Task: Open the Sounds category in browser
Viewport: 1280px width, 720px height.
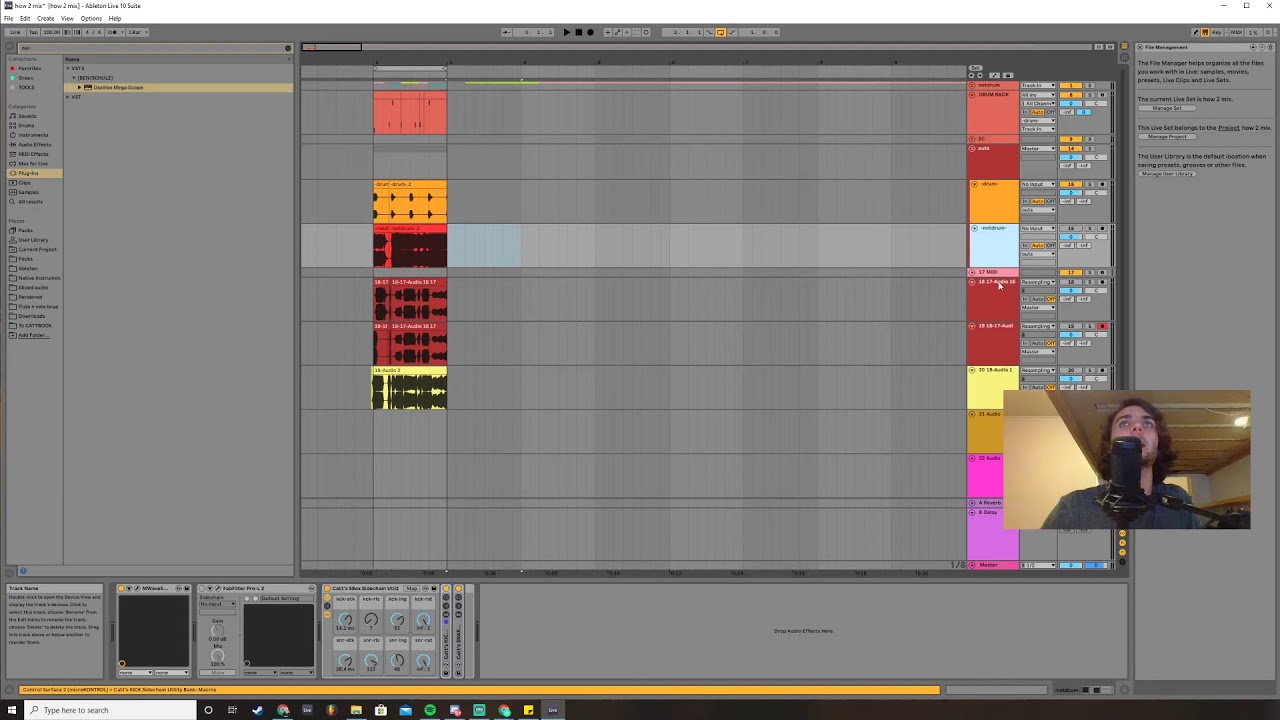Action: (x=27, y=116)
